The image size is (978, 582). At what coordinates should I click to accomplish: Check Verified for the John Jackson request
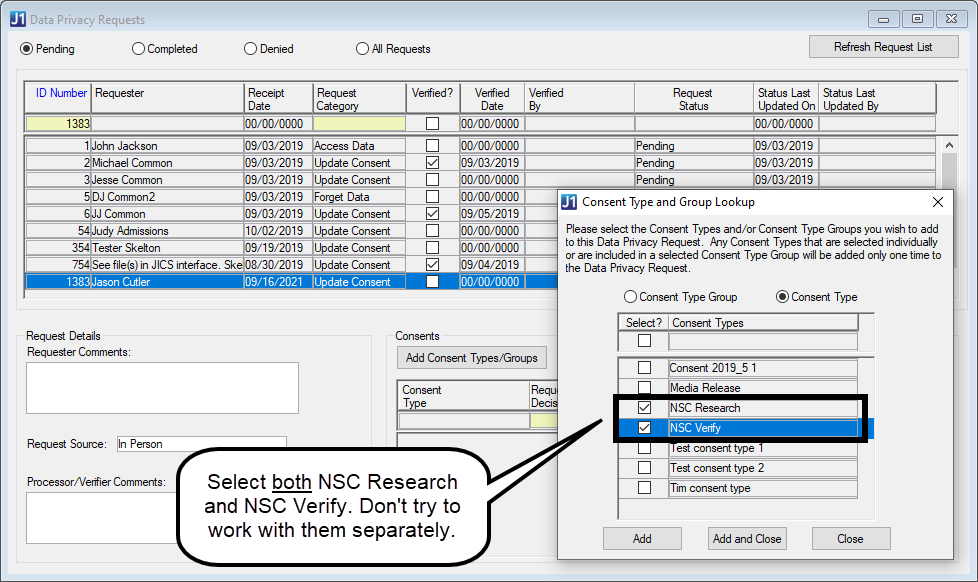click(432, 145)
